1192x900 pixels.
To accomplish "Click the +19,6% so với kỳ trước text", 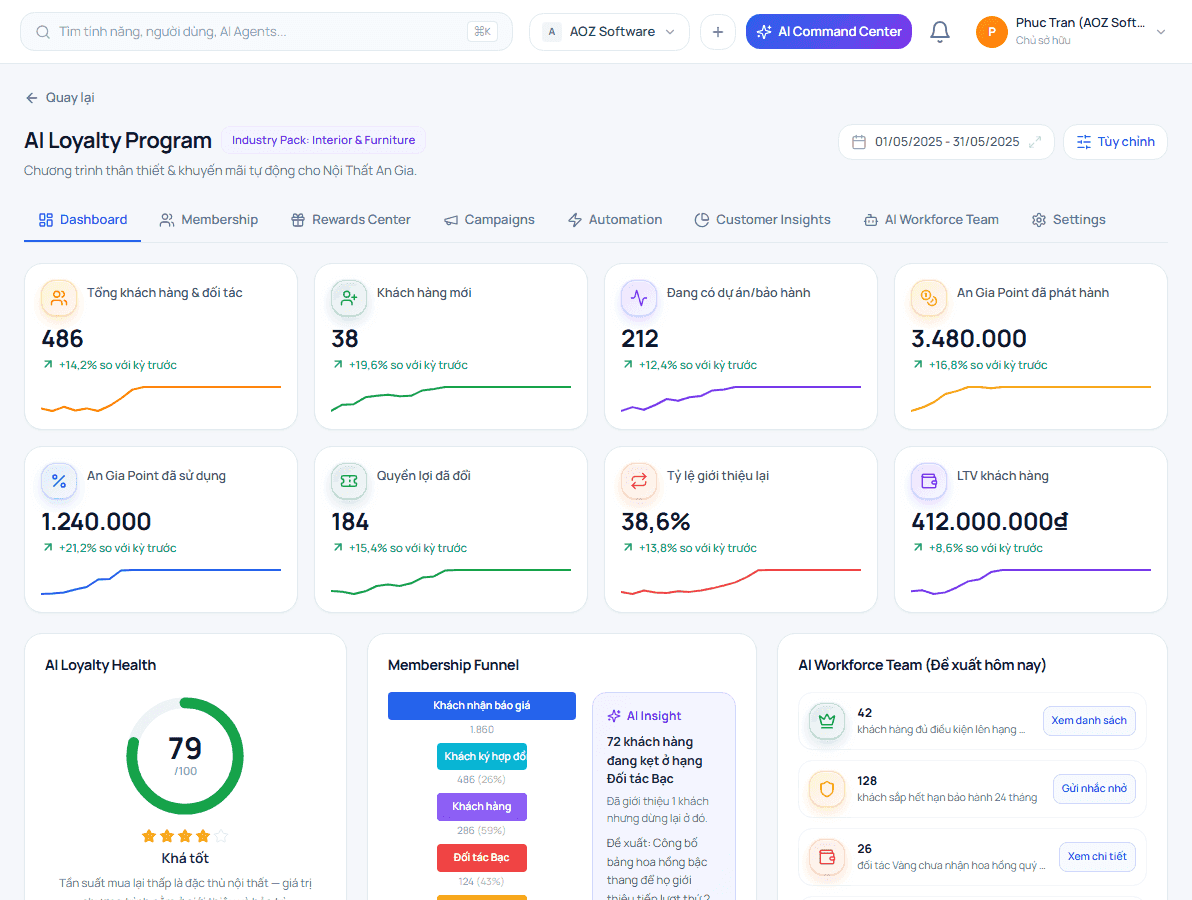I will click(x=408, y=366).
